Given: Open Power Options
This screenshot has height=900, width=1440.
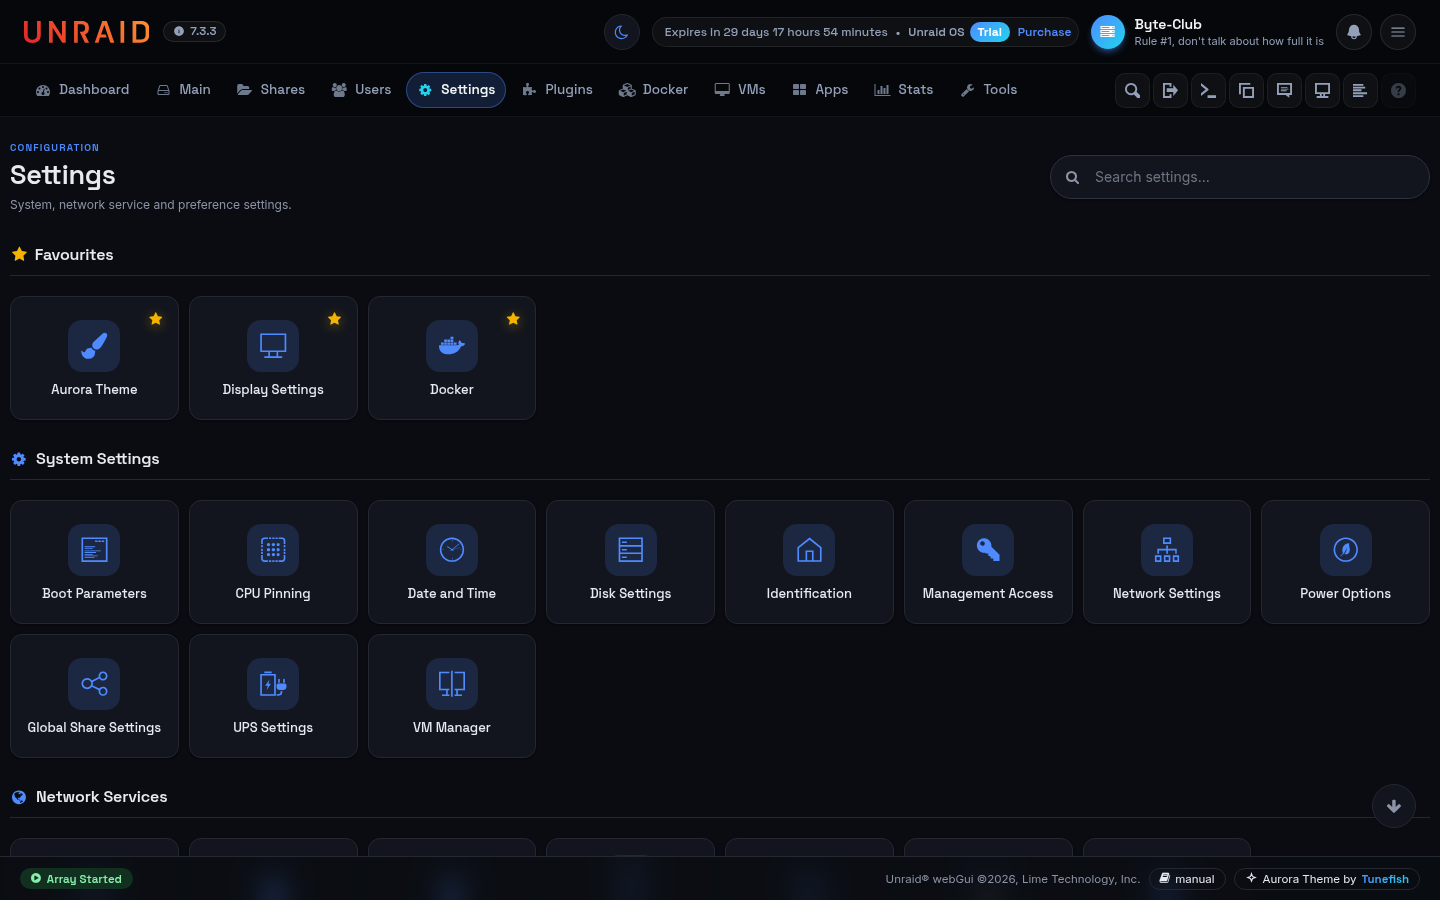Looking at the screenshot, I should pos(1345,562).
